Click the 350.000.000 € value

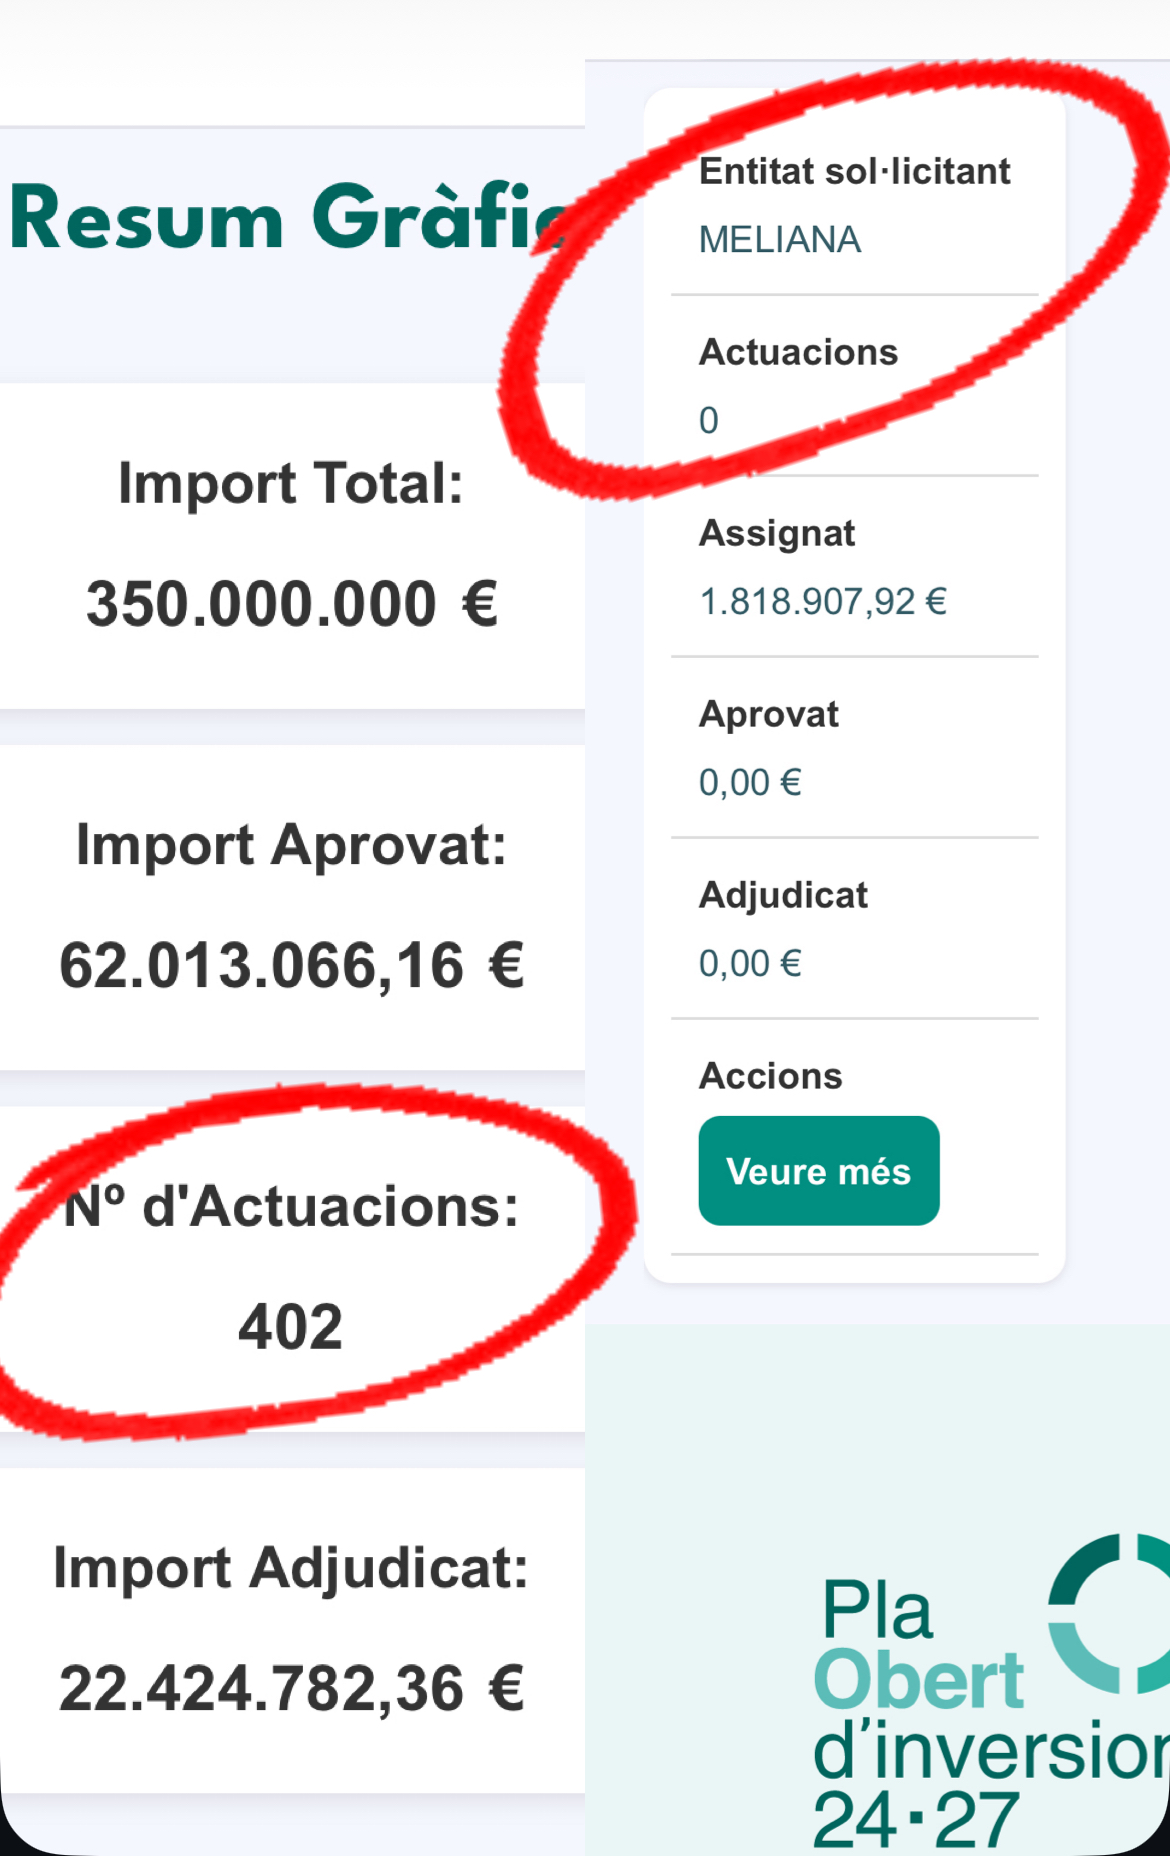point(292,605)
